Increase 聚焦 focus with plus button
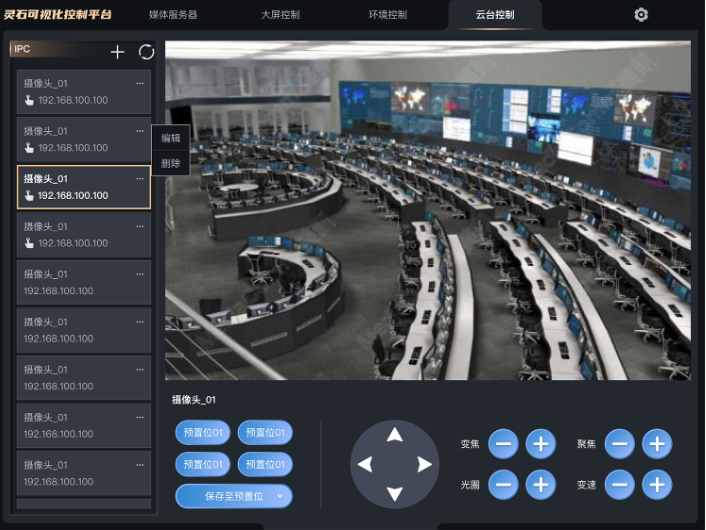The height and width of the screenshot is (530, 706). 657,444
